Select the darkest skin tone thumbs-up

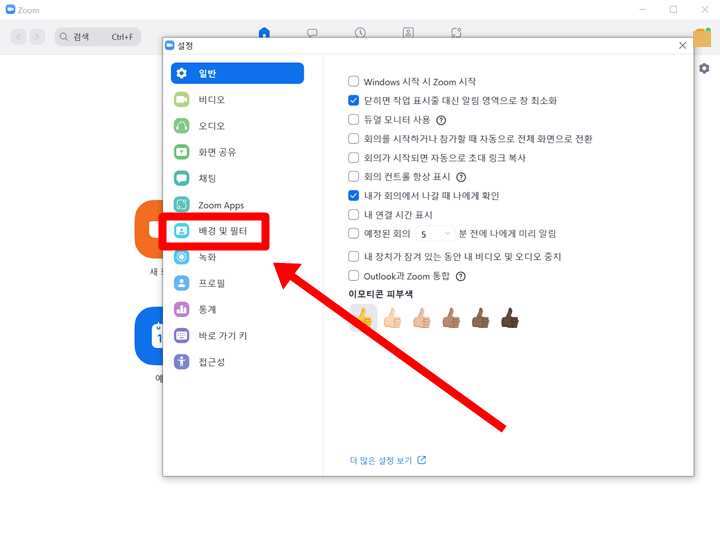pyautogui.click(x=510, y=318)
